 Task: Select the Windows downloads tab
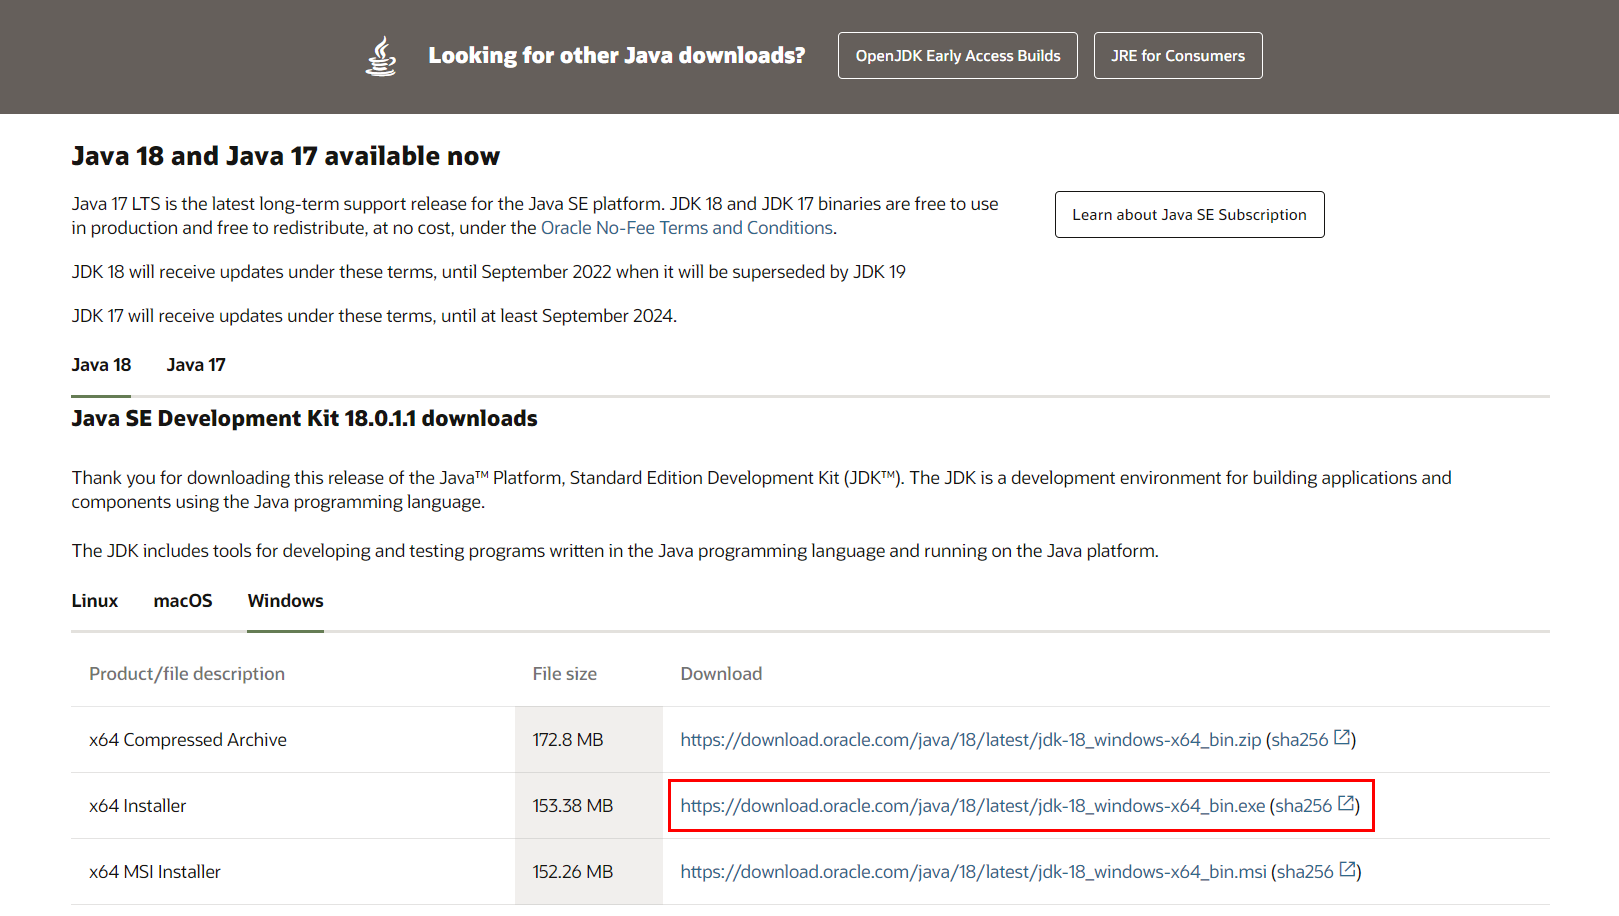coord(285,600)
